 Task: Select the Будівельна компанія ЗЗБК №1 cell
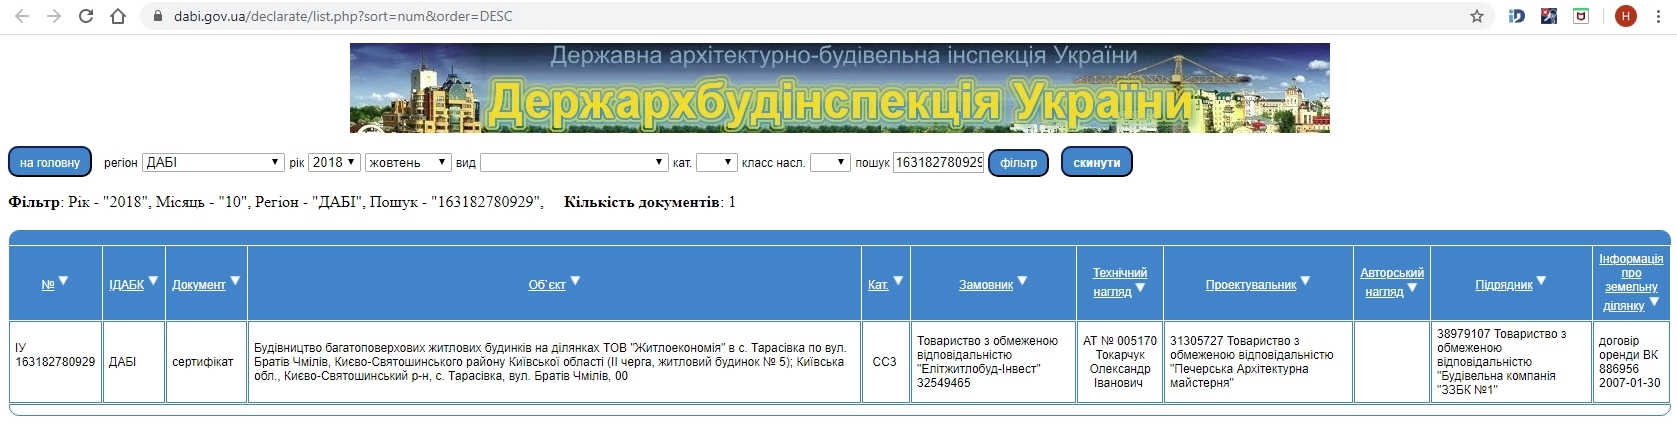[x=1510, y=362]
